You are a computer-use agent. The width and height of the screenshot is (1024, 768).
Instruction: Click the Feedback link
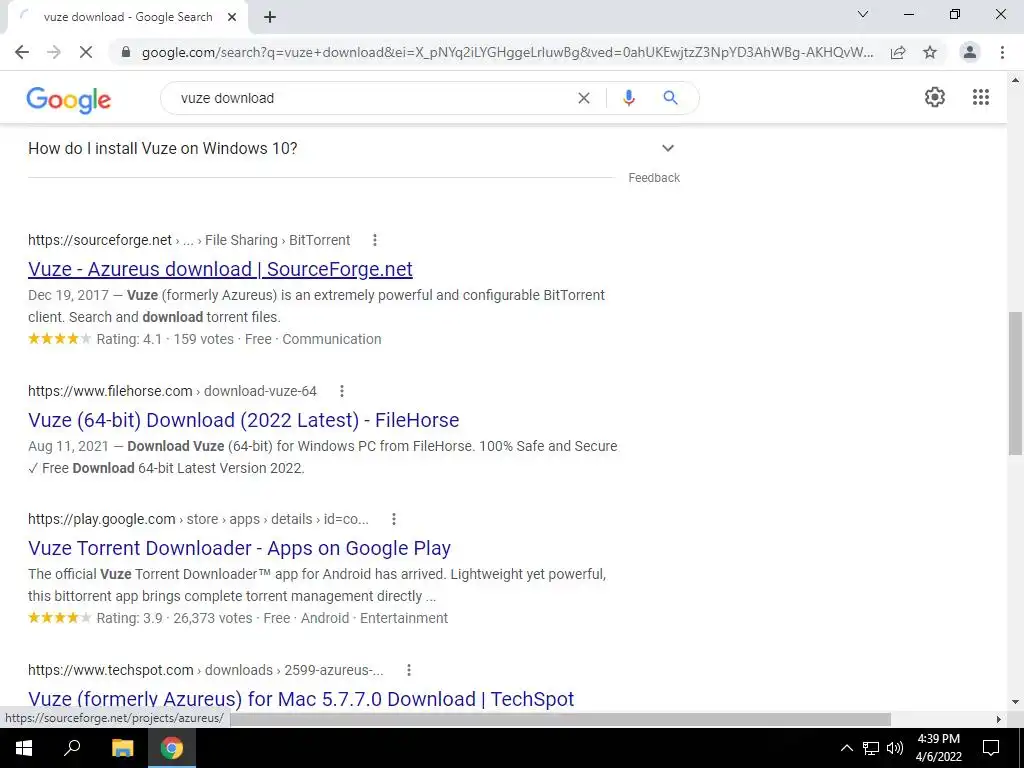(x=654, y=178)
